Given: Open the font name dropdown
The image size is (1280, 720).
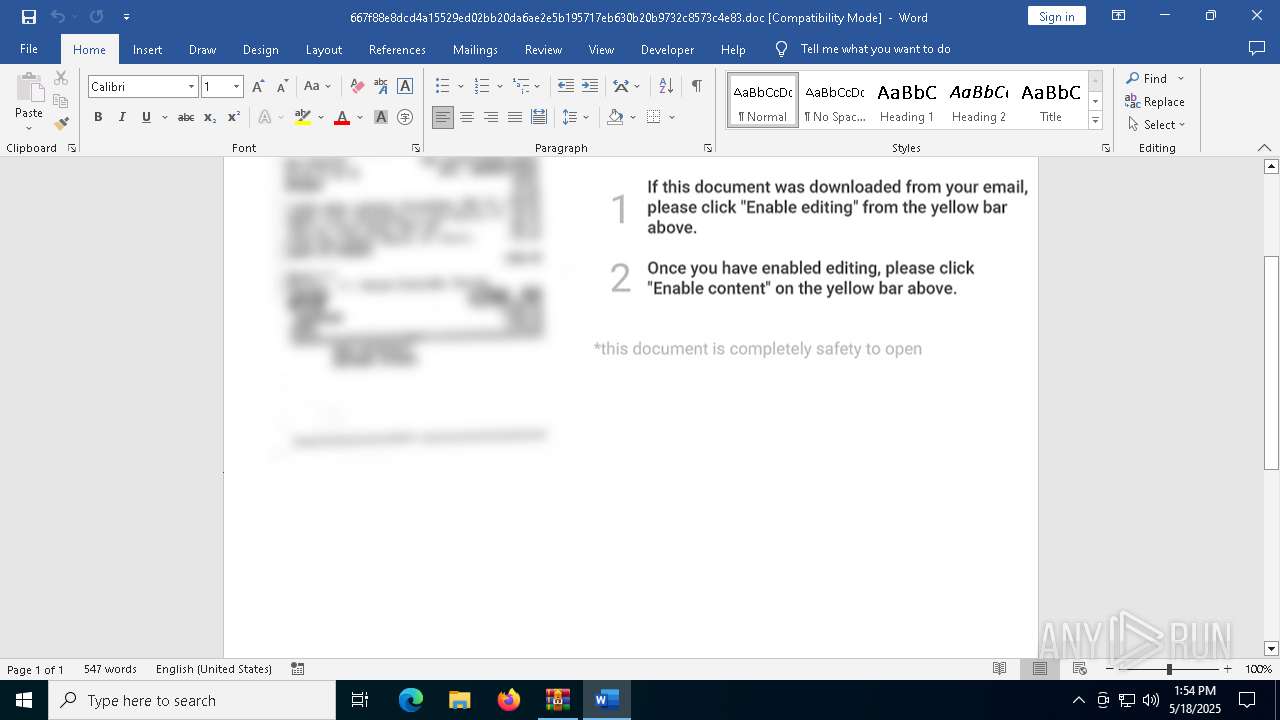Looking at the screenshot, I should (191, 87).
